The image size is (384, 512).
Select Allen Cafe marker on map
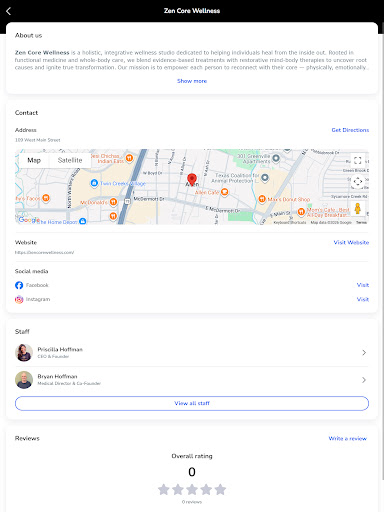225,192
